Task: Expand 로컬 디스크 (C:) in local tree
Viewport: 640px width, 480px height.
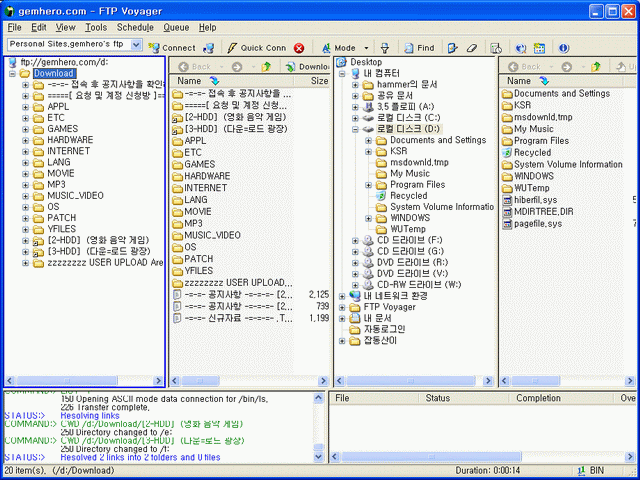Action: 355,118
